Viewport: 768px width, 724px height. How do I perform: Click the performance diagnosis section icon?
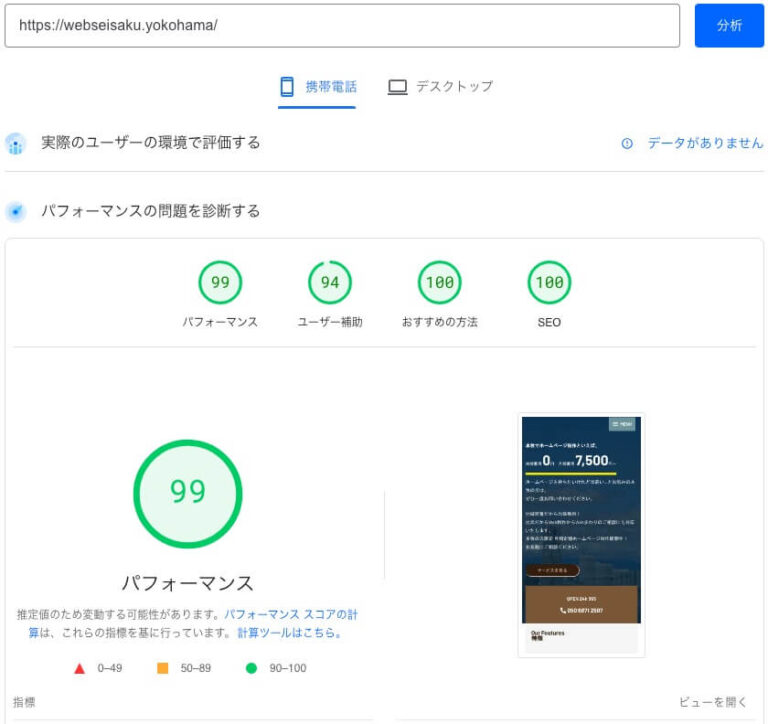point(15,212)
